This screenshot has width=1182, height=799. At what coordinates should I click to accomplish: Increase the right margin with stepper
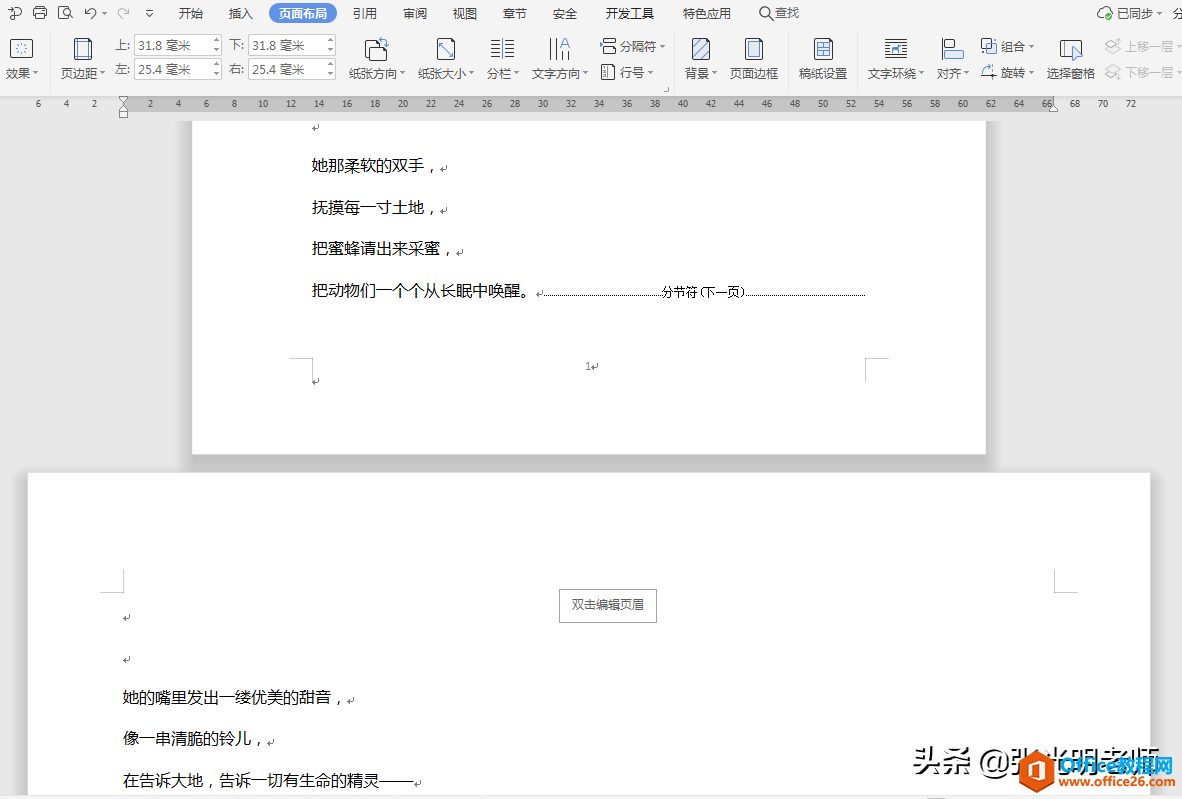[x=330, y=65]
